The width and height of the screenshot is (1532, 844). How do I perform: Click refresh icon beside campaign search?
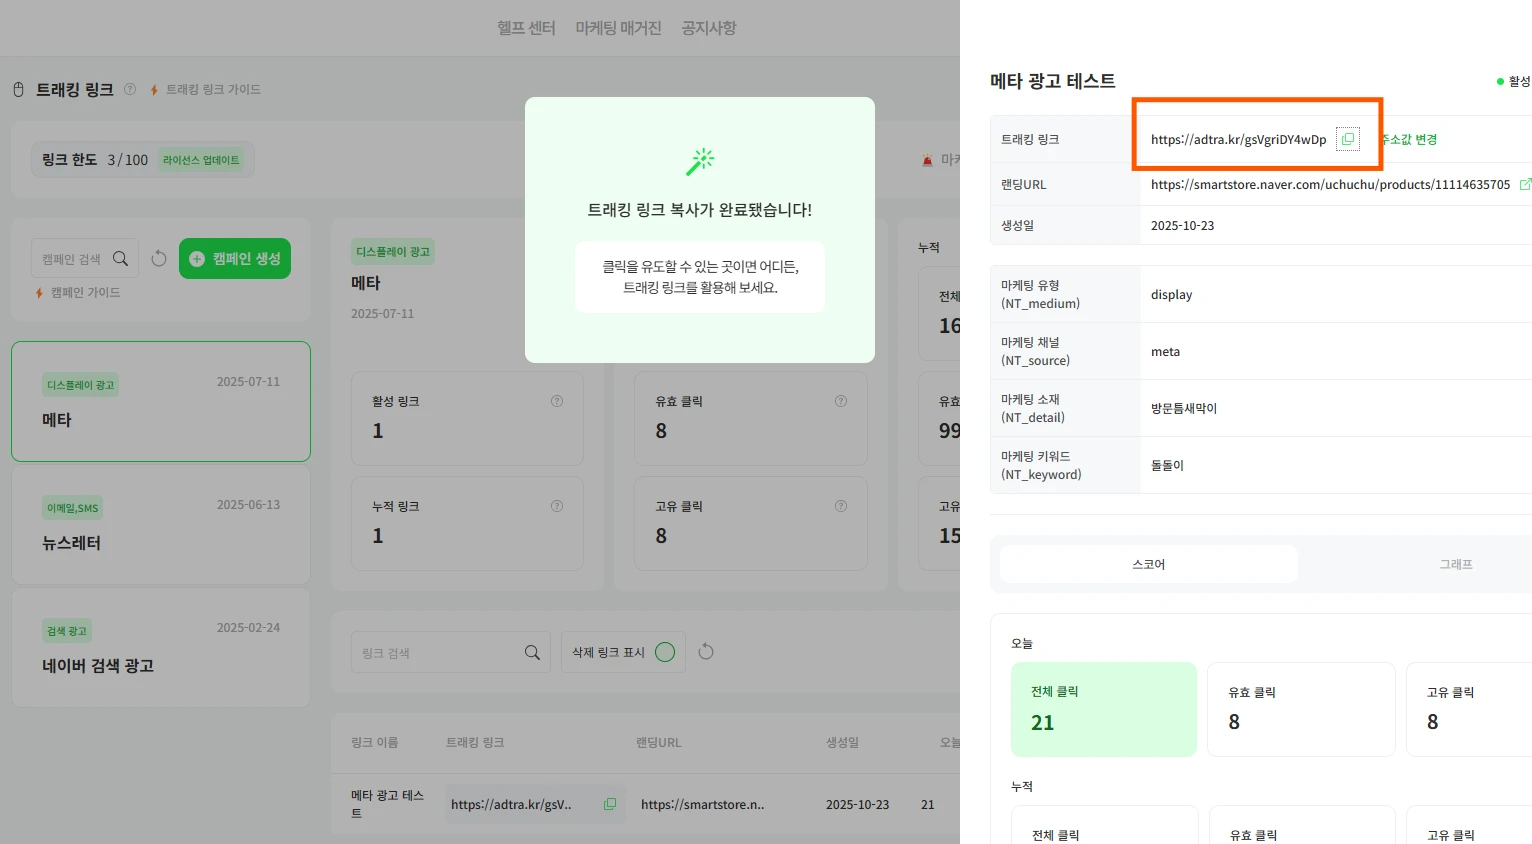(159, 259)
